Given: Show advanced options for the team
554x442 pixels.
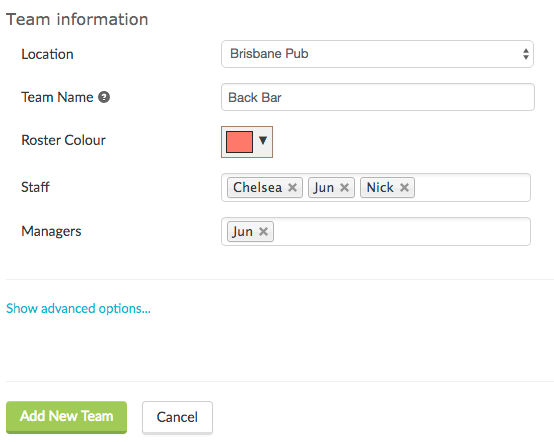Looking at the screenshot, I should (78, 308).
